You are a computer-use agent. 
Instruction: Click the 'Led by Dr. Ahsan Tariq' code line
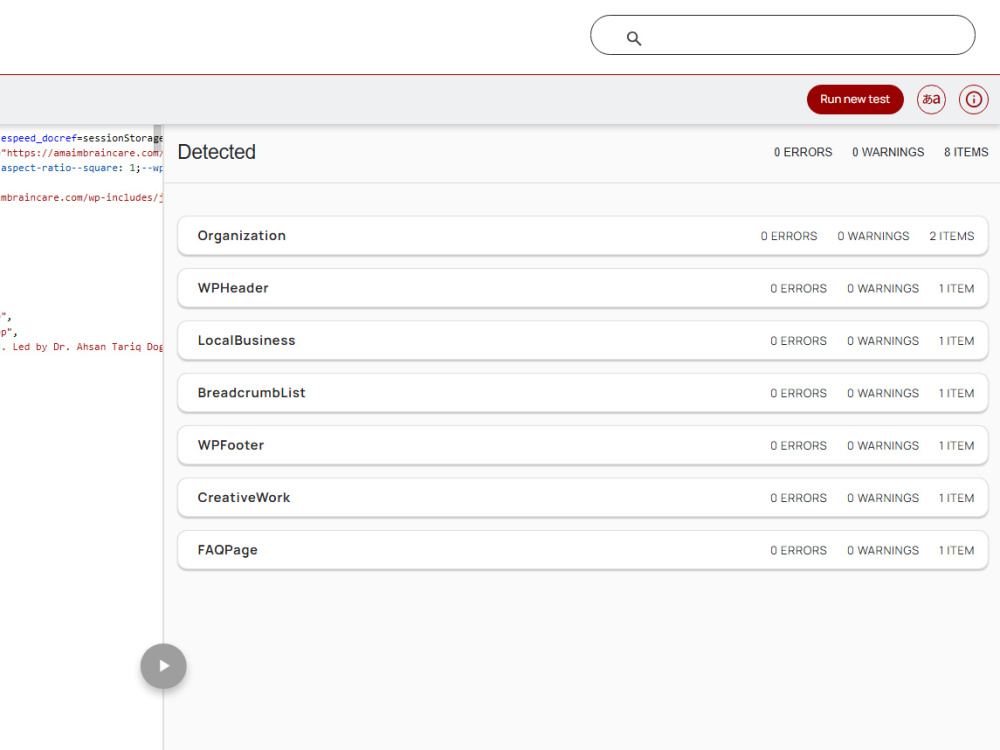point(82,347)
